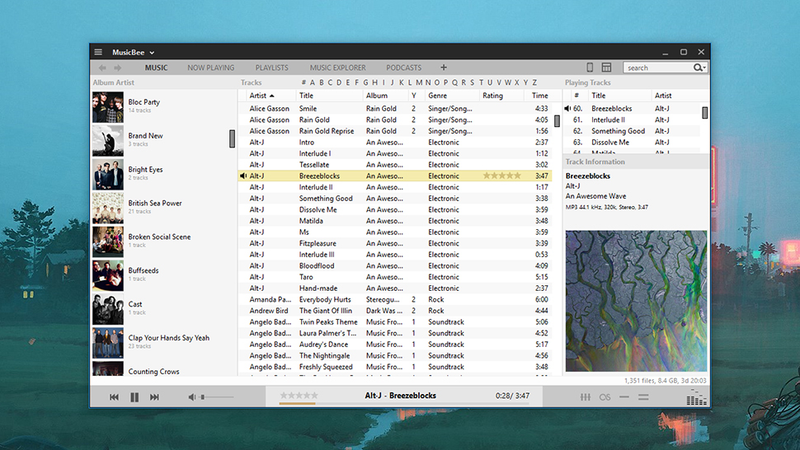Show the visualizer bars icon
Image resolution: width=800 pixels, height=450 pixels.
point(696,397)
